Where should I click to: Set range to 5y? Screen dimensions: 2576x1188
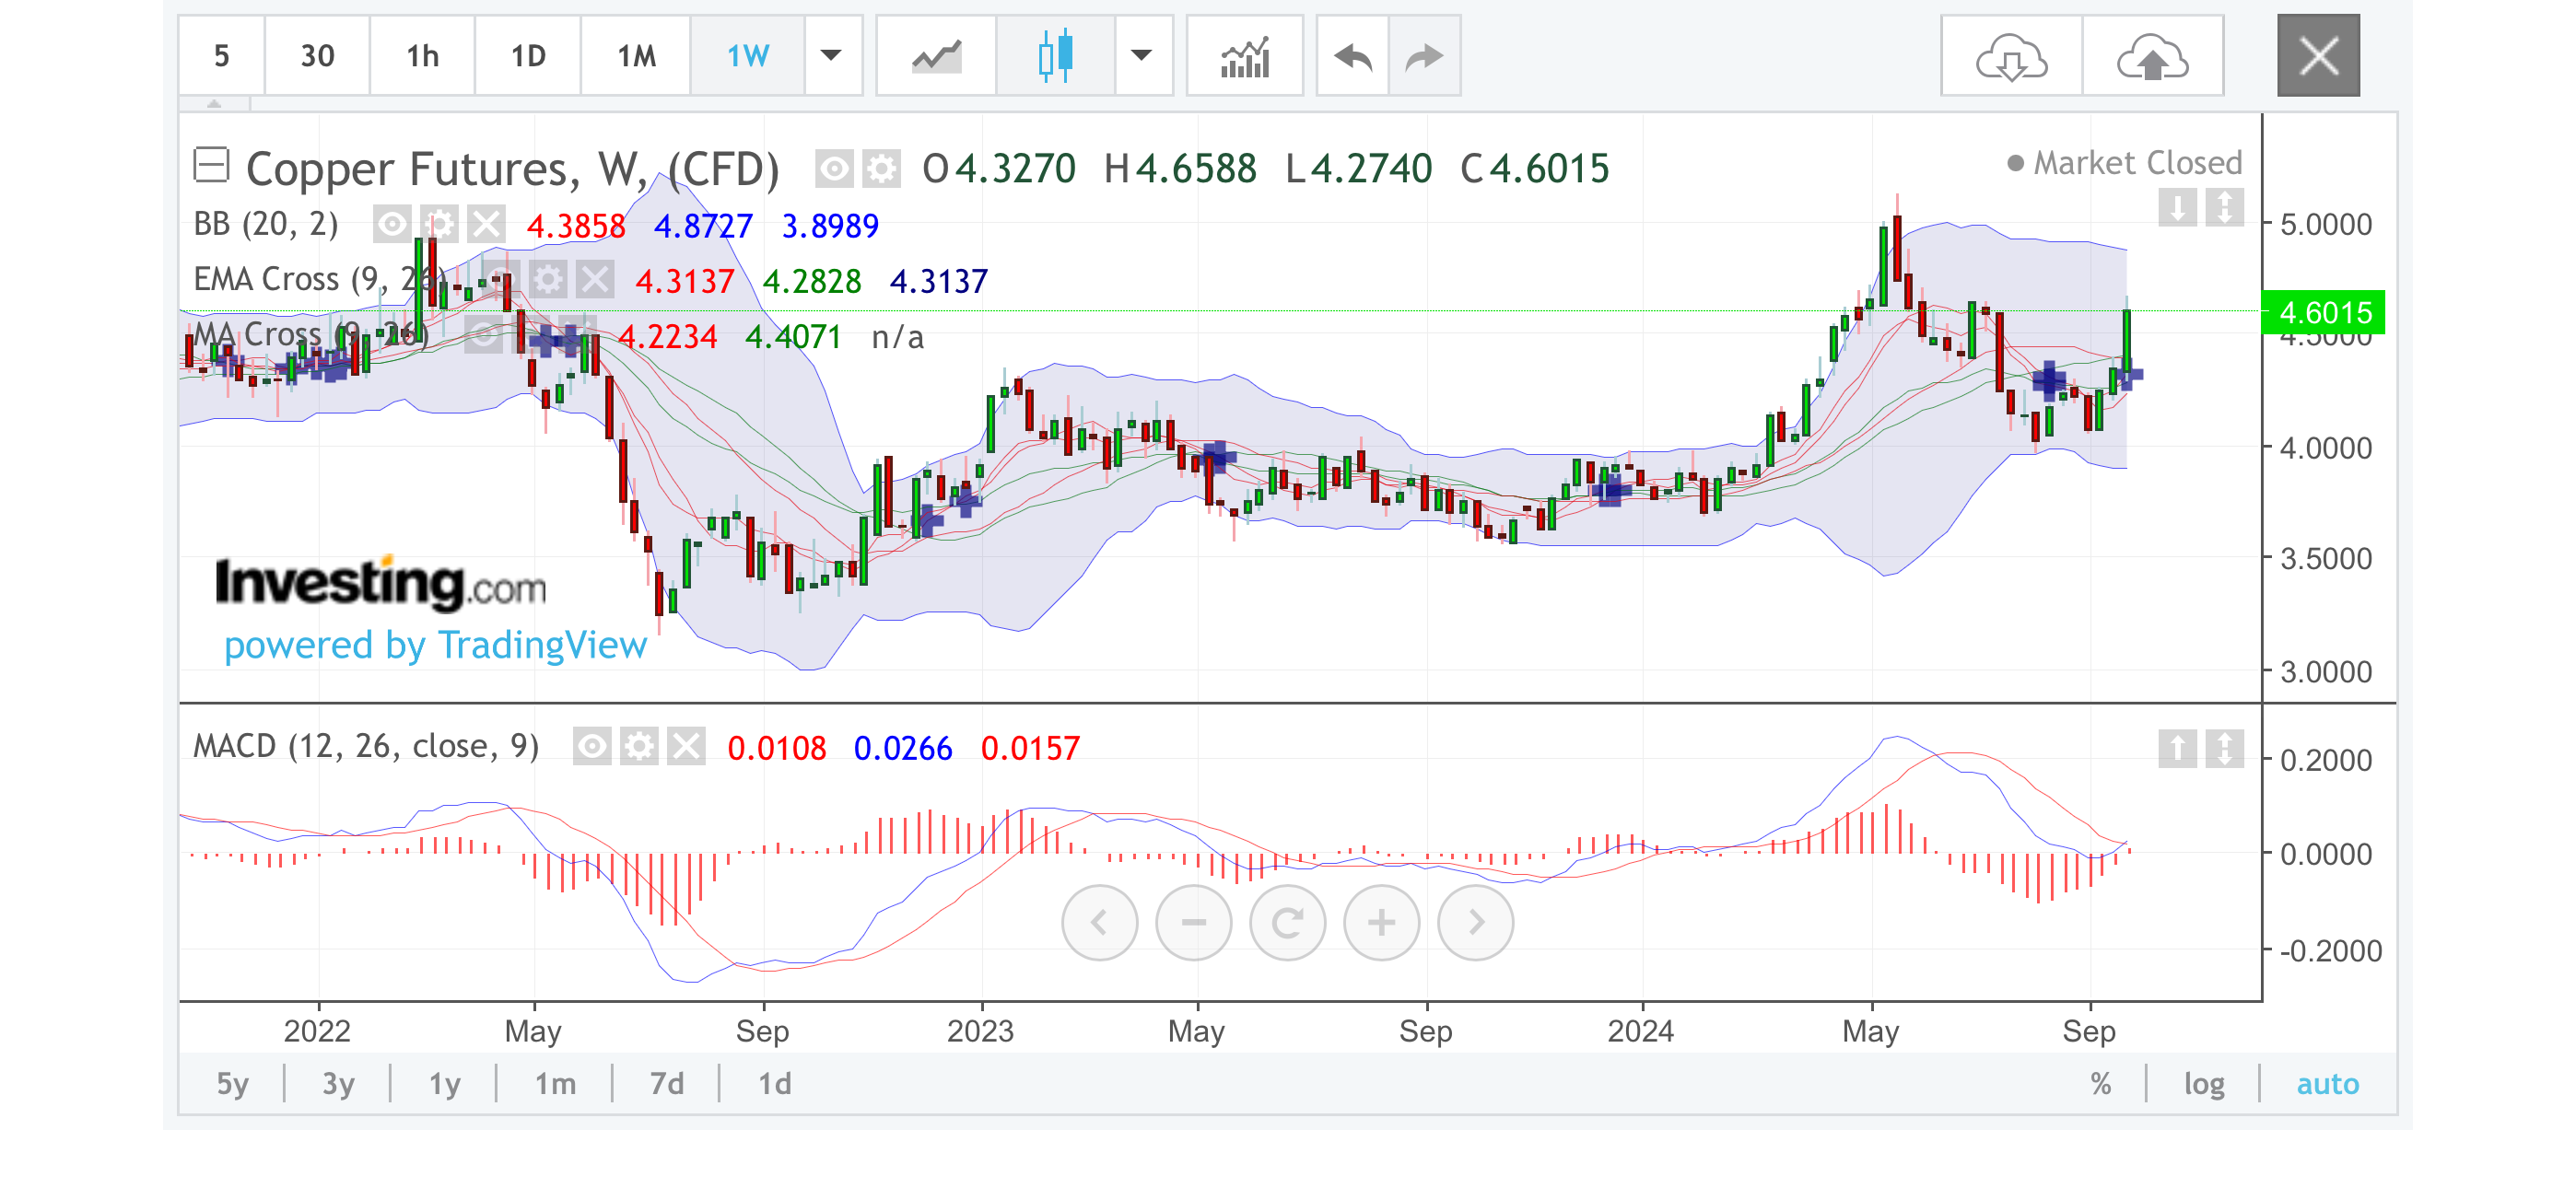tap(232, 1083)
